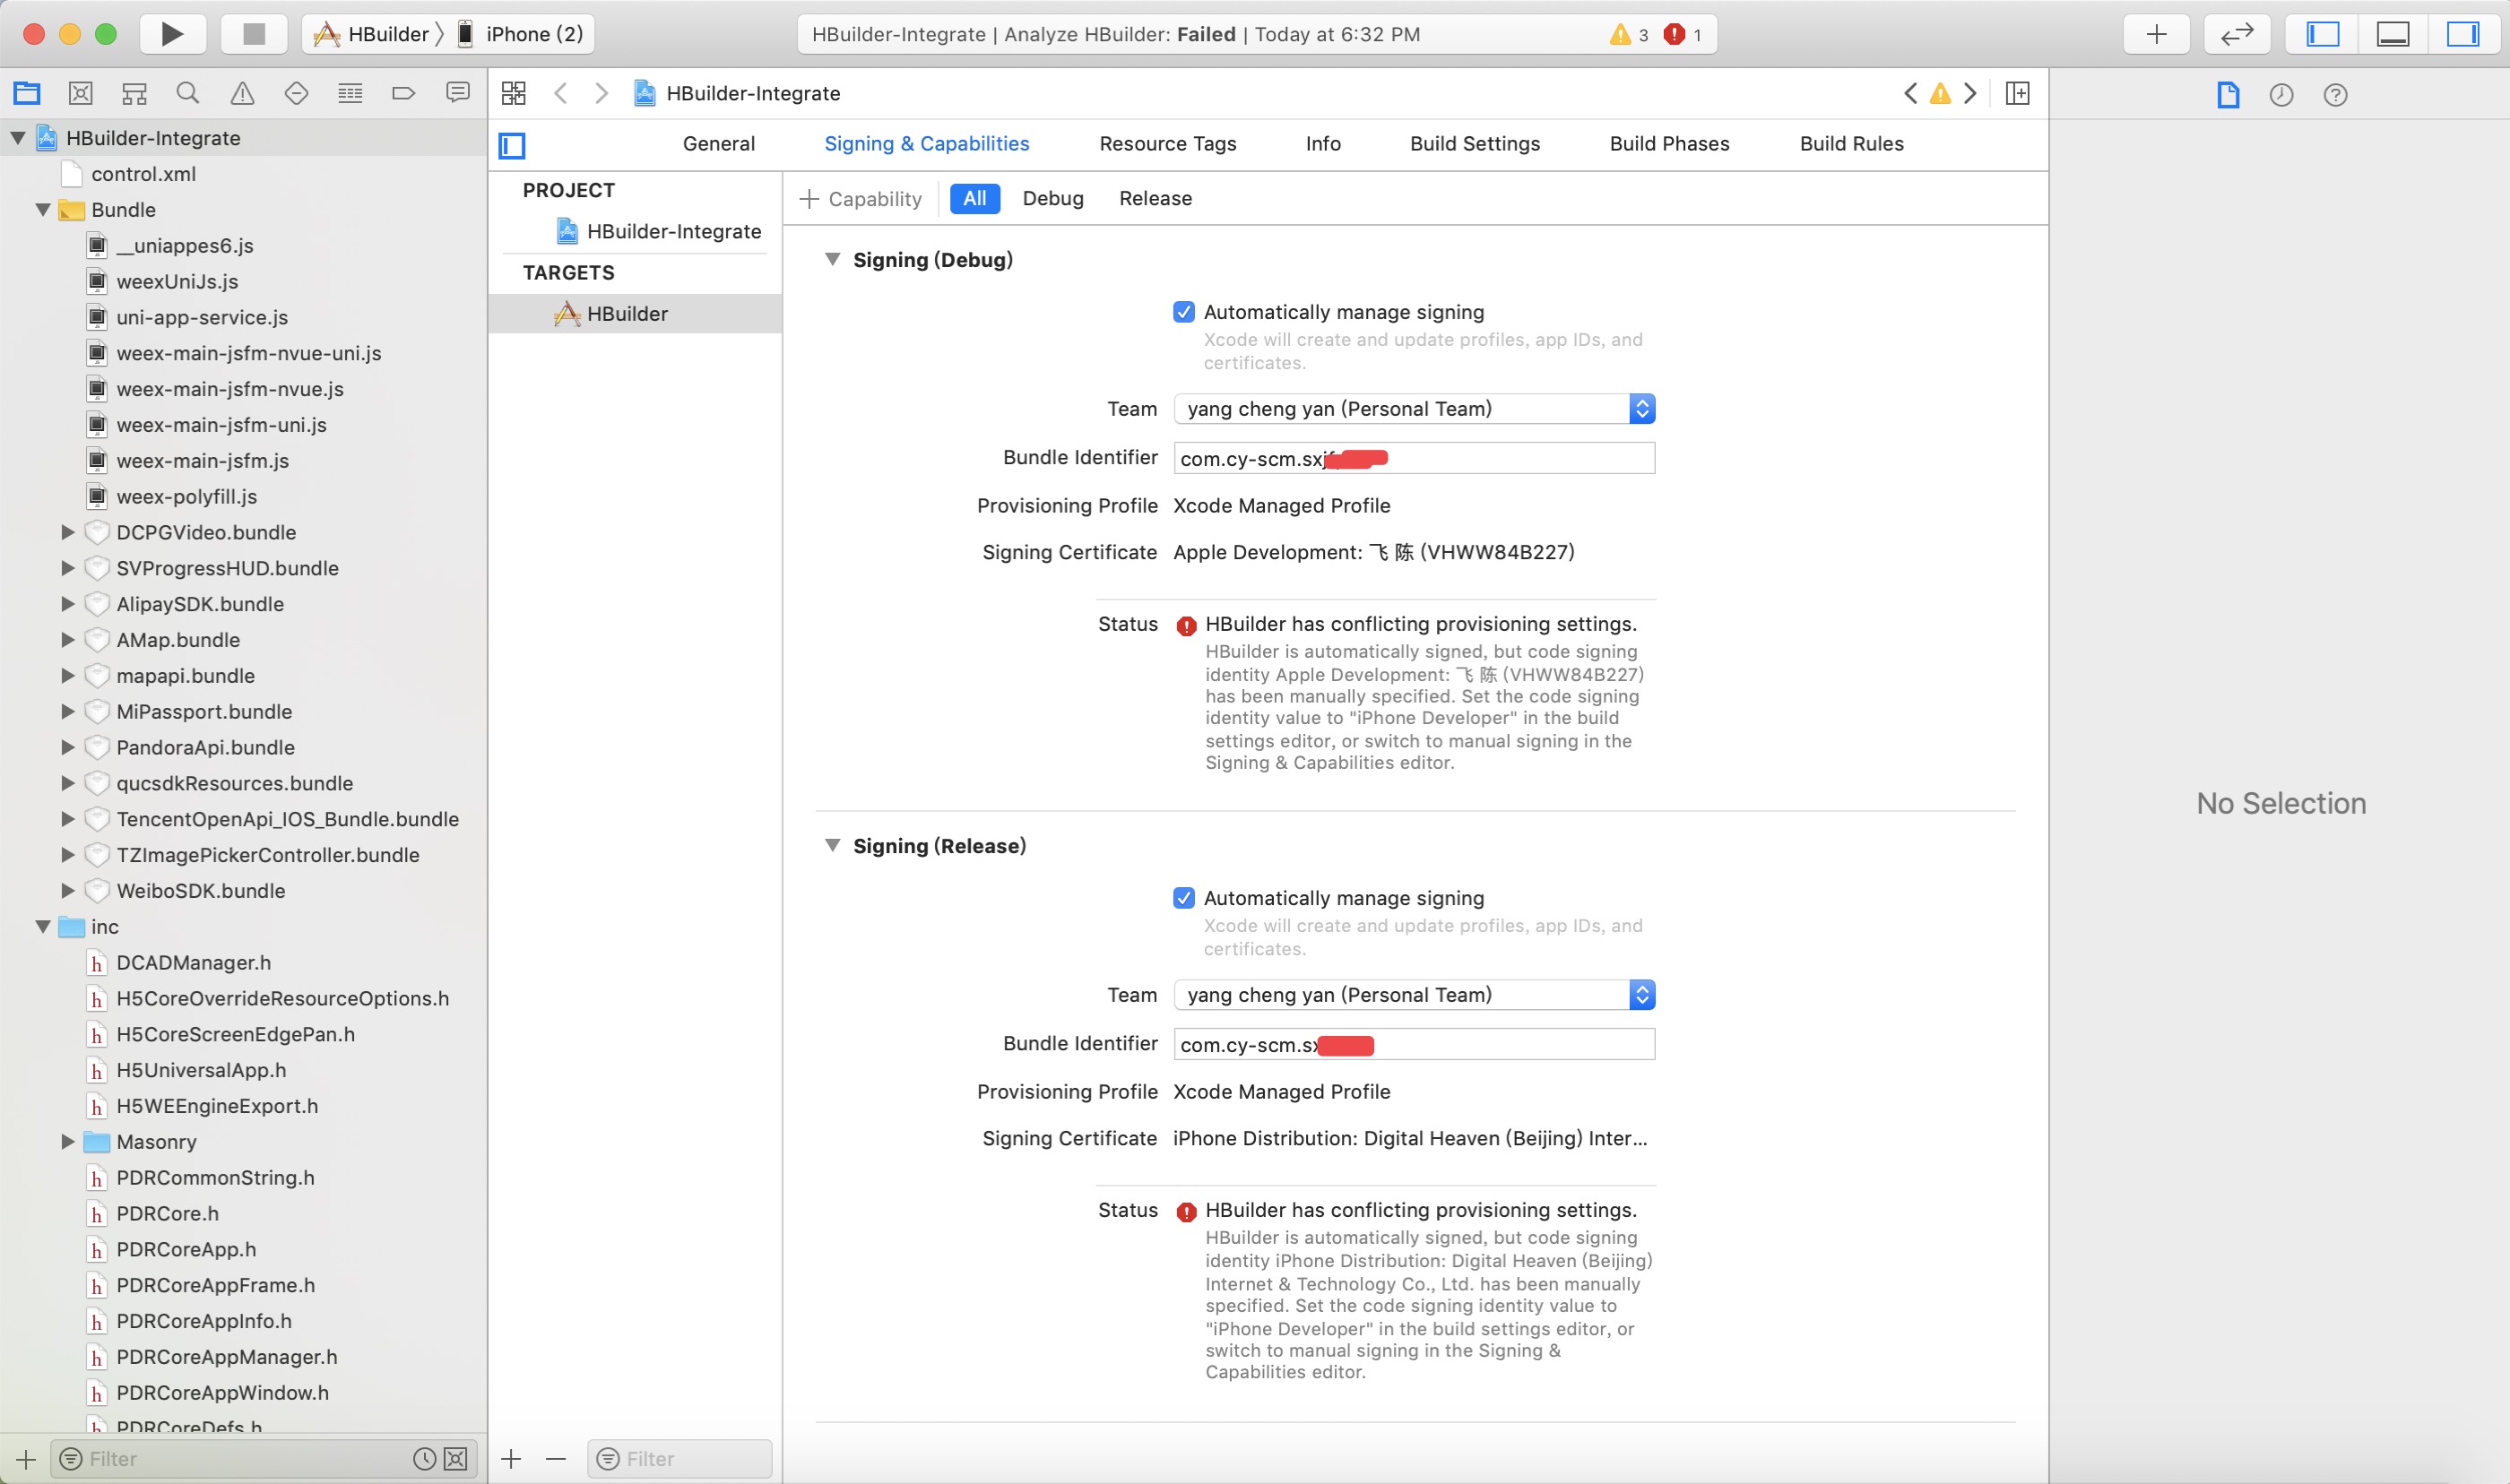Jump to previous issue arrow

click(x=1910, y=93)
